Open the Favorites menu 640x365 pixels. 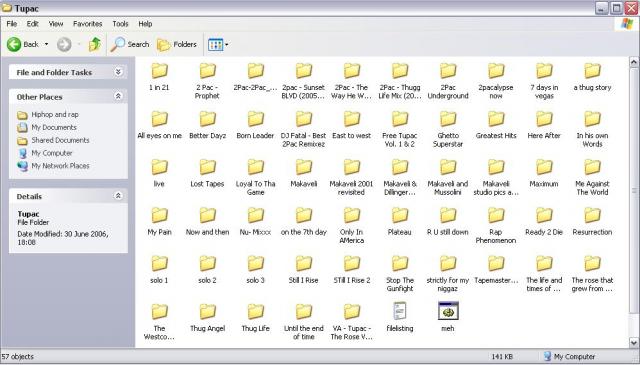87,24
